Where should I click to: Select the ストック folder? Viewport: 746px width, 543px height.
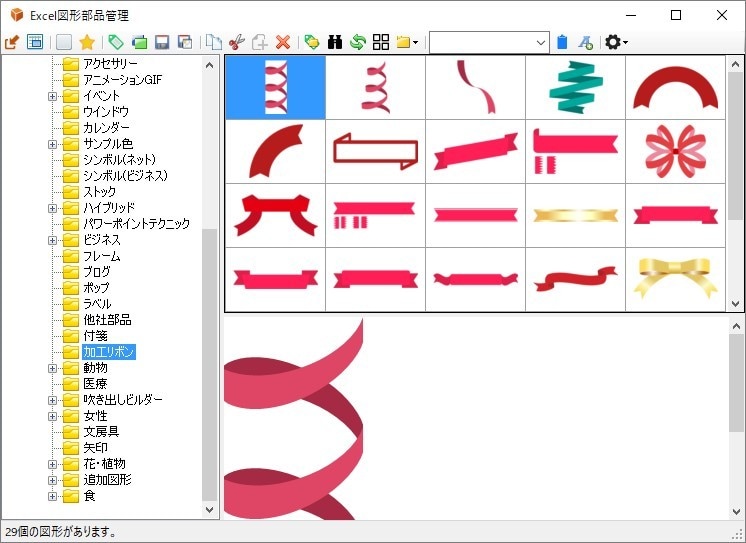(99, 192)
